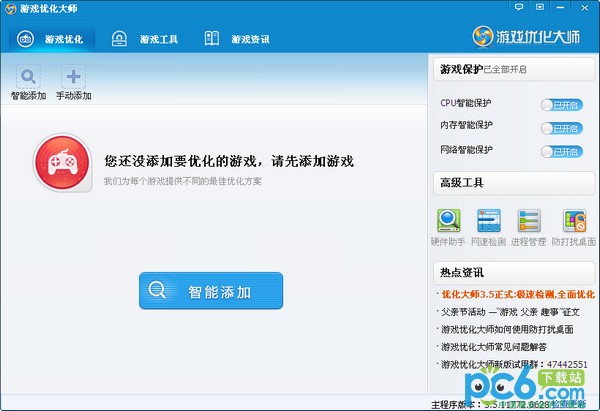Screen dimensions: 600x411
Task: Launch the 网速检测 tool
Action: pyautogui.click(x=489, y=227)
